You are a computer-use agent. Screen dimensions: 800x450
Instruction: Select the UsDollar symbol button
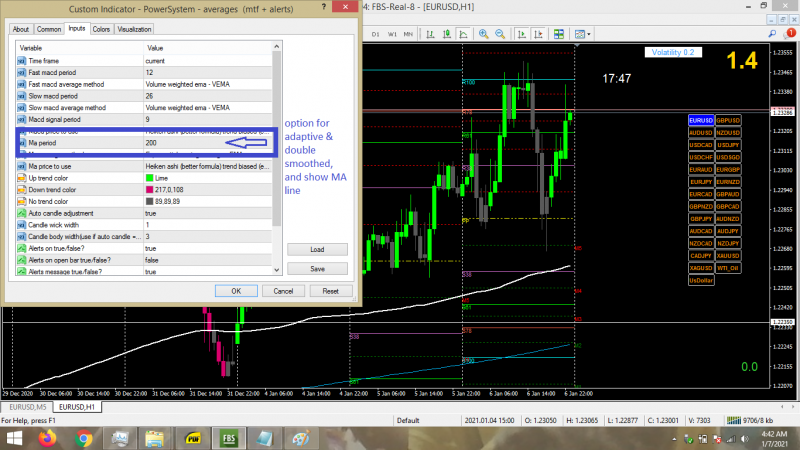[701, 280]
